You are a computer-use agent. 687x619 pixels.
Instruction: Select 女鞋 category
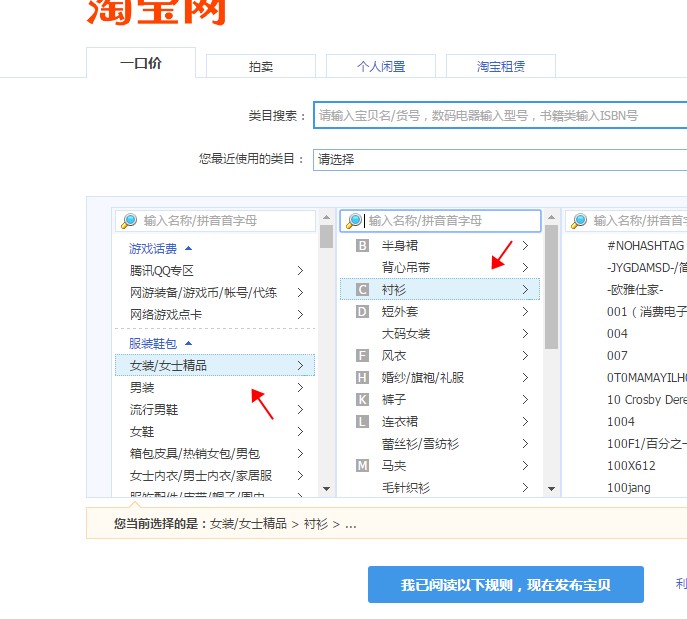point(215,432)
